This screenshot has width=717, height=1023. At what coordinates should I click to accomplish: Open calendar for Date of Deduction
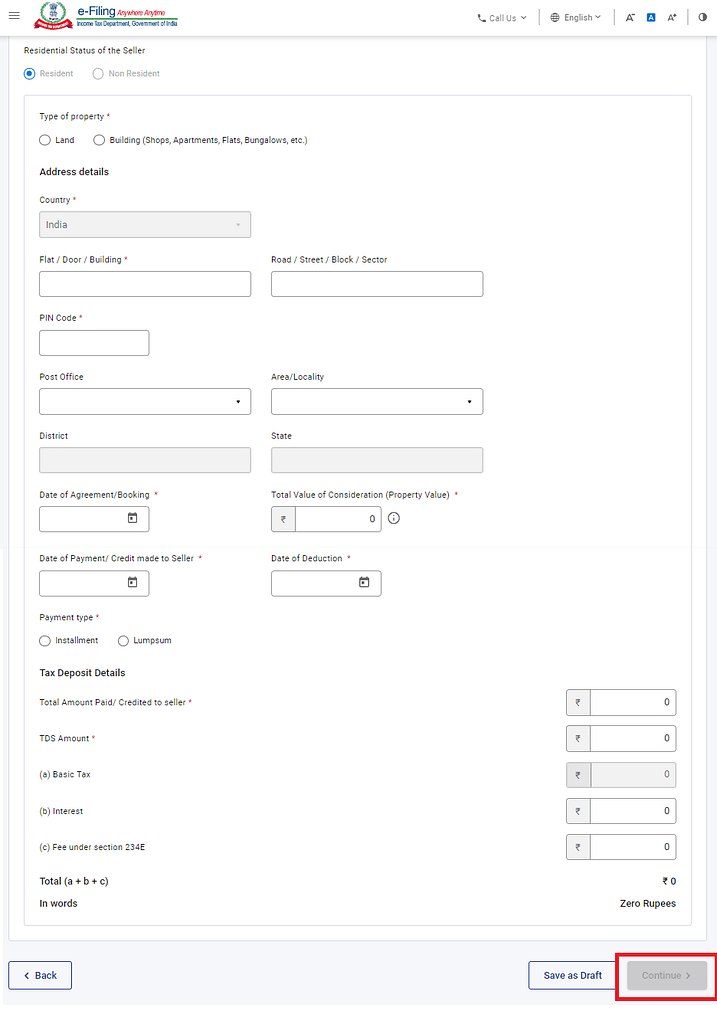(x=364, y=582)
